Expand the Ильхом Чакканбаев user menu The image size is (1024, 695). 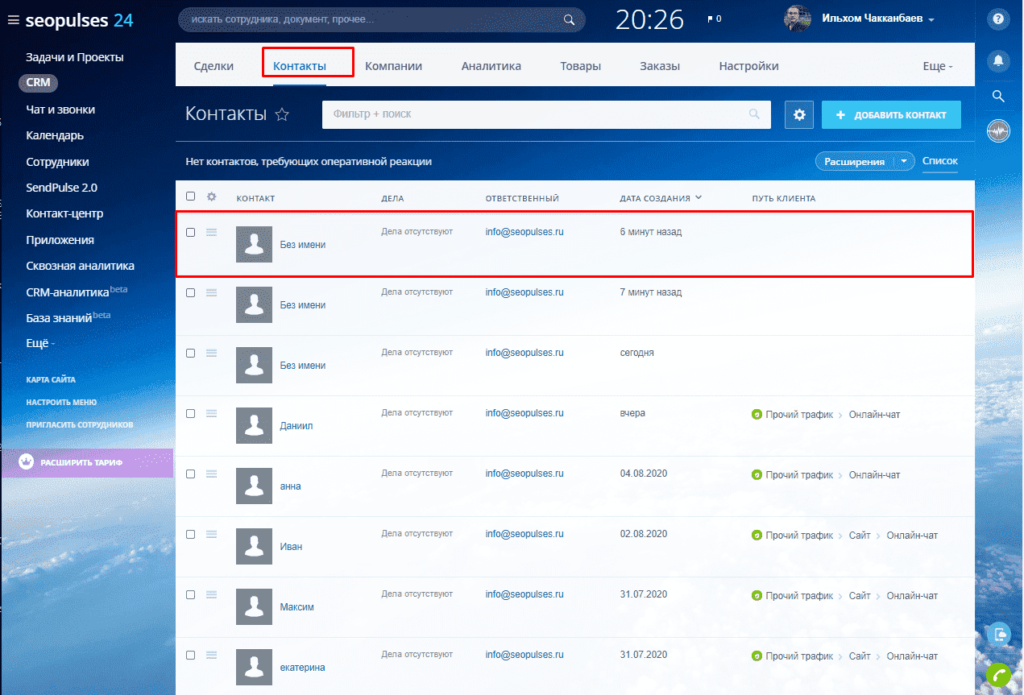tap(878, 19)
